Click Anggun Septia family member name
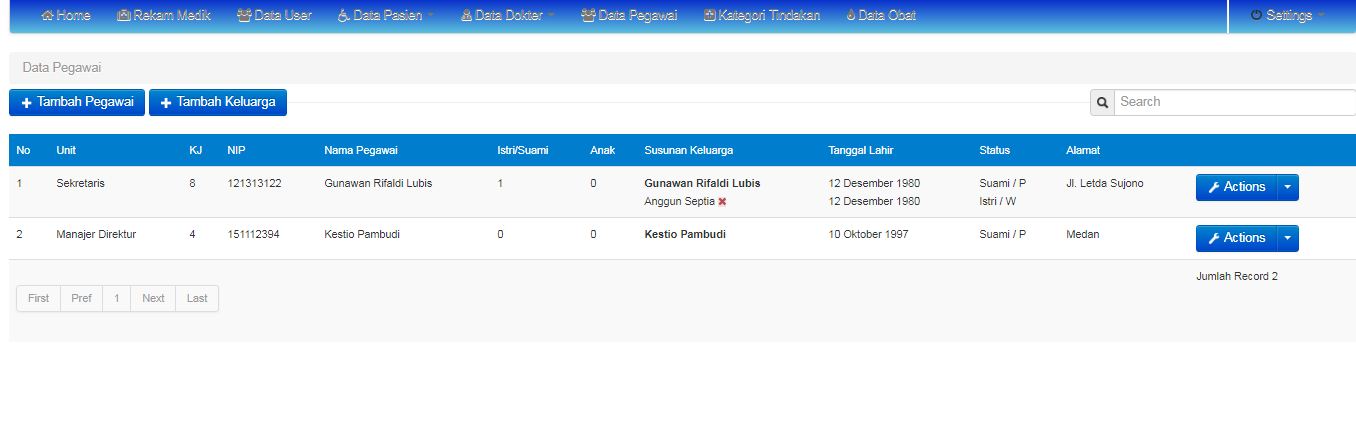The image size is (1356, 430). pyautogui.click(x=679, y=201)
